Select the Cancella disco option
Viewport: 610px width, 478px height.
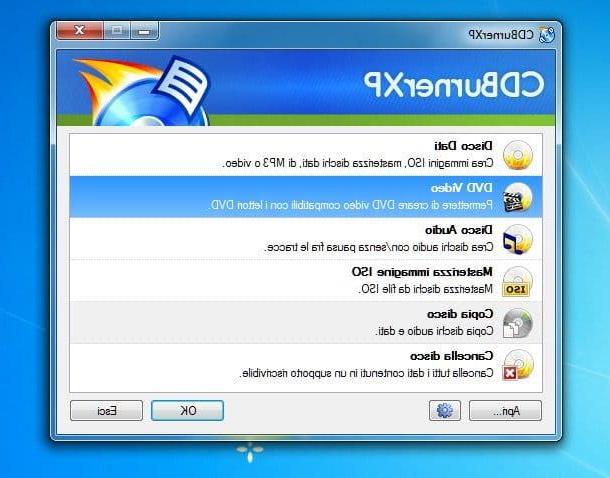(x=306, y=365)
